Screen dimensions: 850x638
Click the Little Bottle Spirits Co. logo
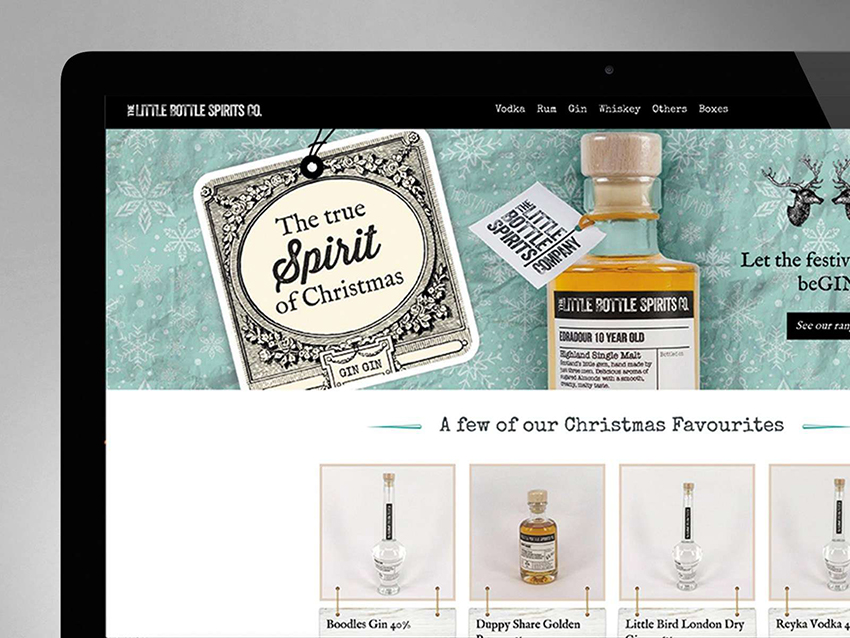point(194,111)
